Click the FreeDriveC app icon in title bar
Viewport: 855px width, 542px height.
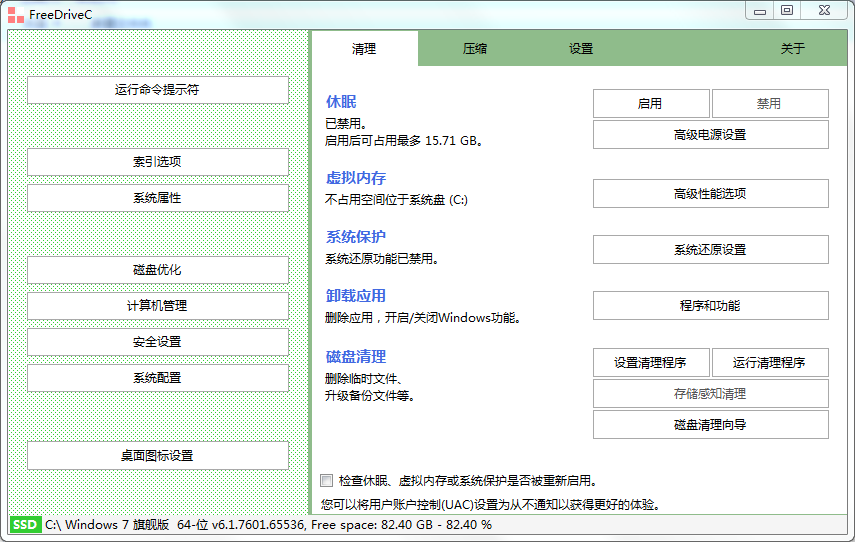click(16, 14)
